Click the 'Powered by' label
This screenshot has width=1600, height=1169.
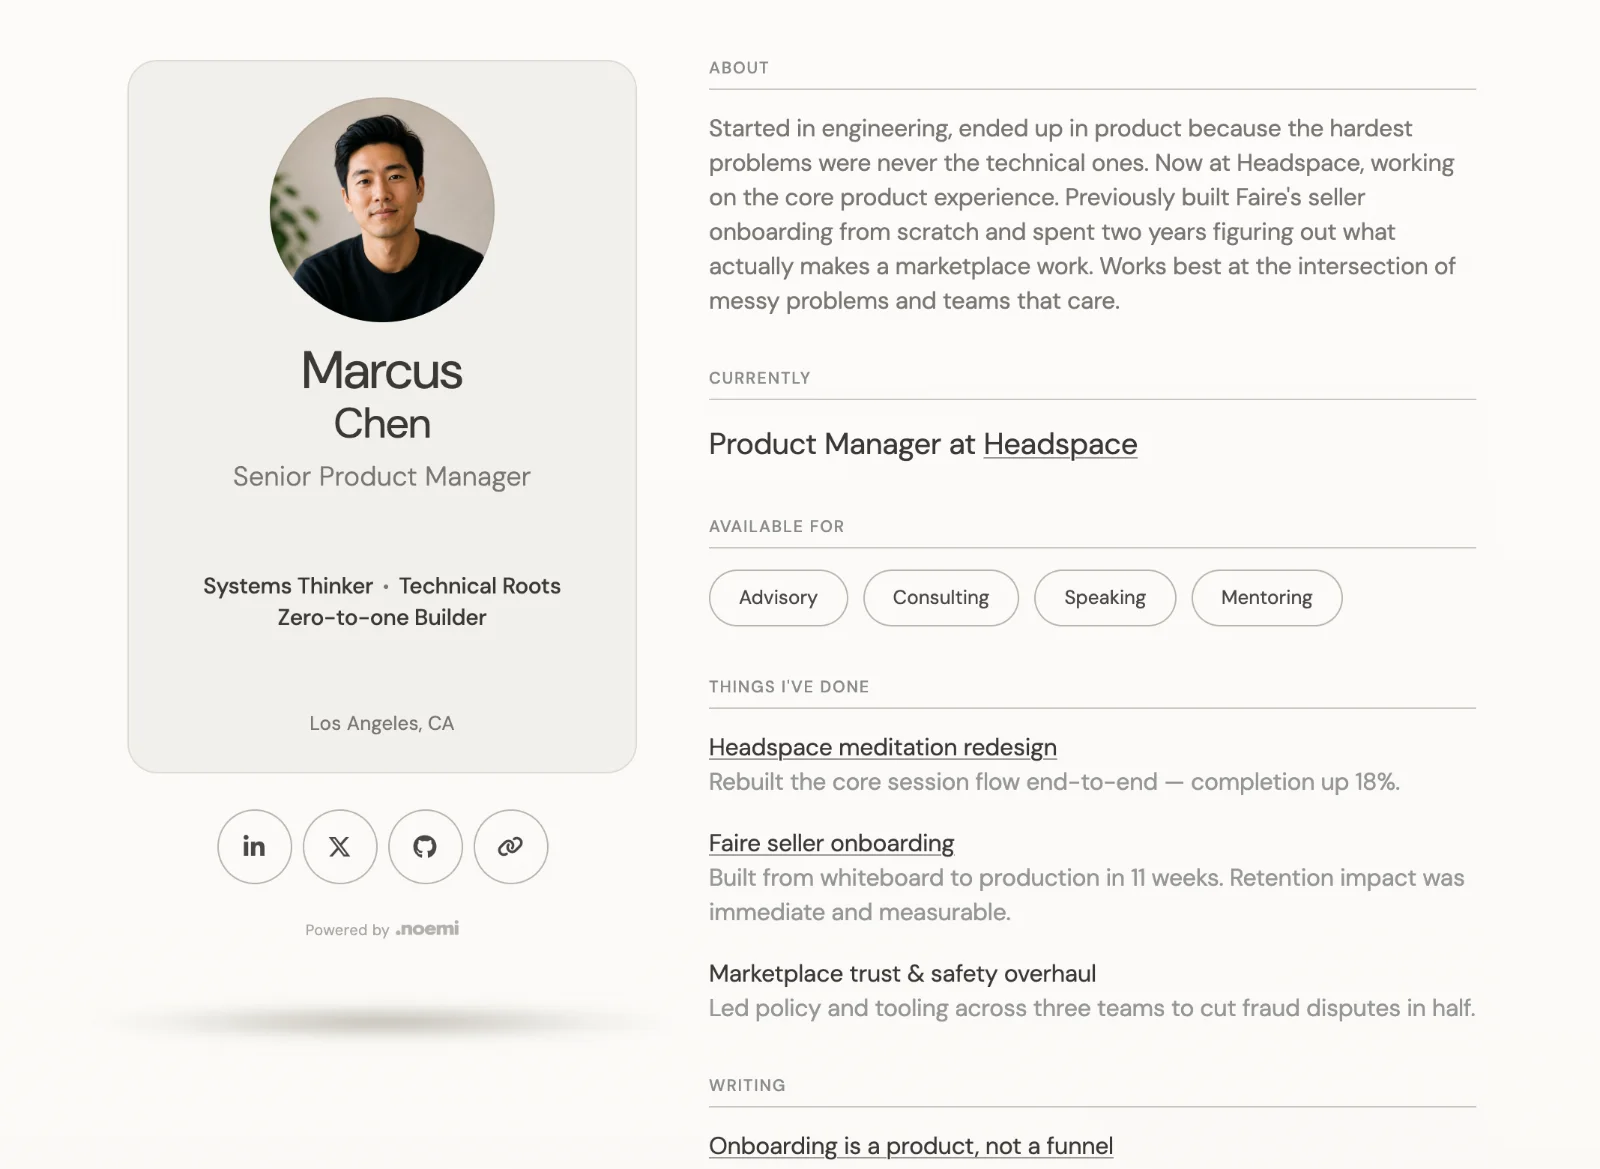click(347, 930)
